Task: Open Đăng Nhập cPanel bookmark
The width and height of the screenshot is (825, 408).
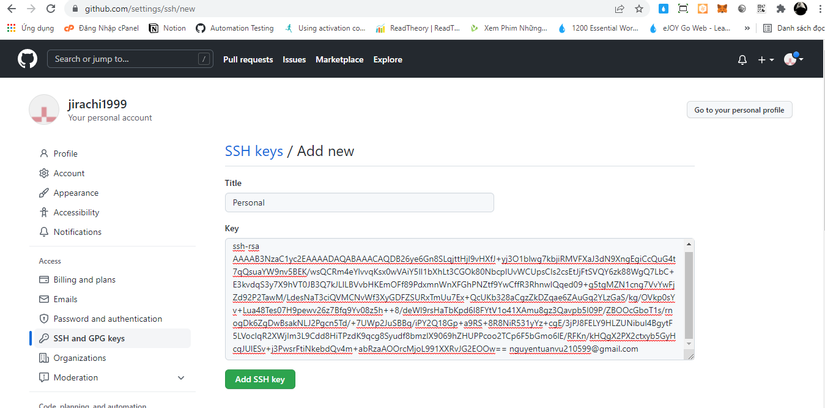Action: (101, 28)
